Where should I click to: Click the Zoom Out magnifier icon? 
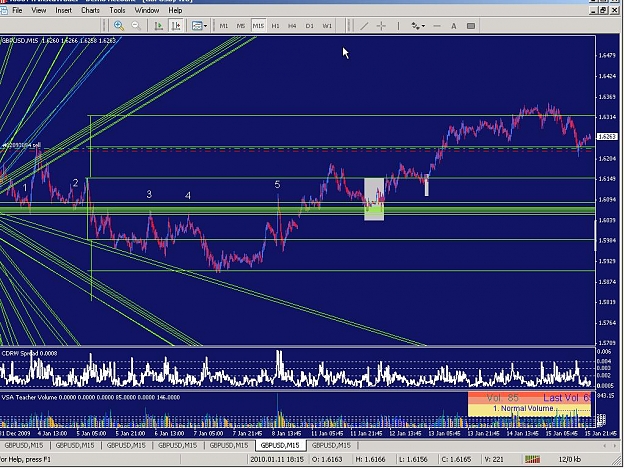click(136, 26)
